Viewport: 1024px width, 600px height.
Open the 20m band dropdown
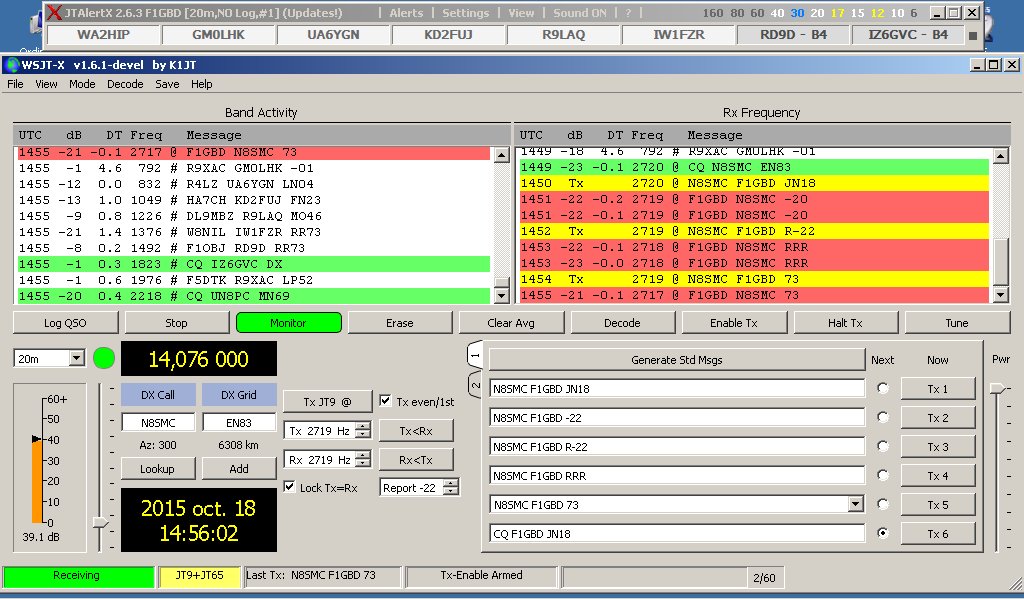pos(76,358)
